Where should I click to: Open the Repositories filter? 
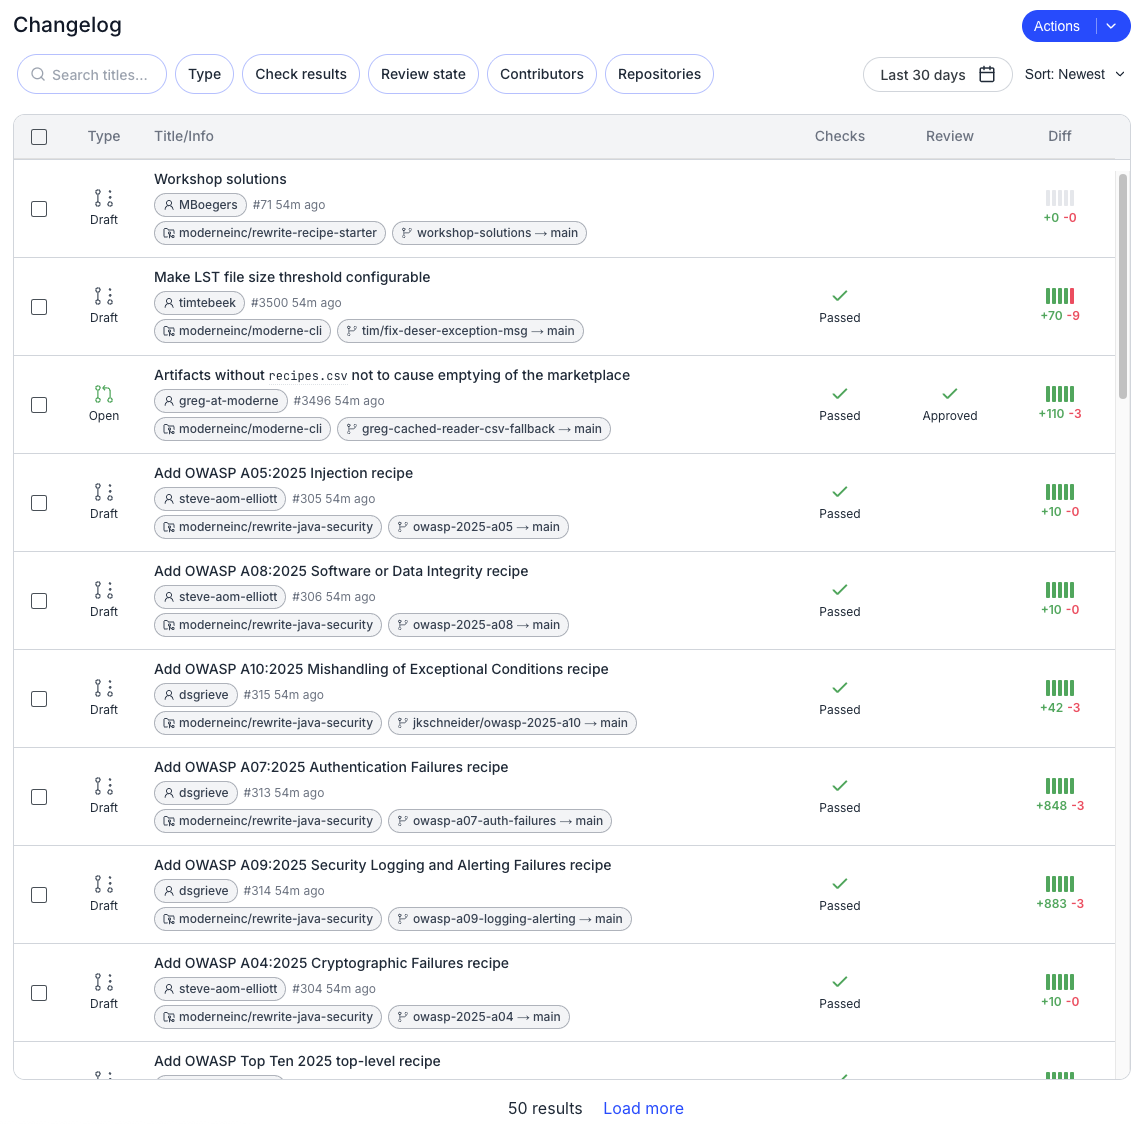(x=659, y=74)
